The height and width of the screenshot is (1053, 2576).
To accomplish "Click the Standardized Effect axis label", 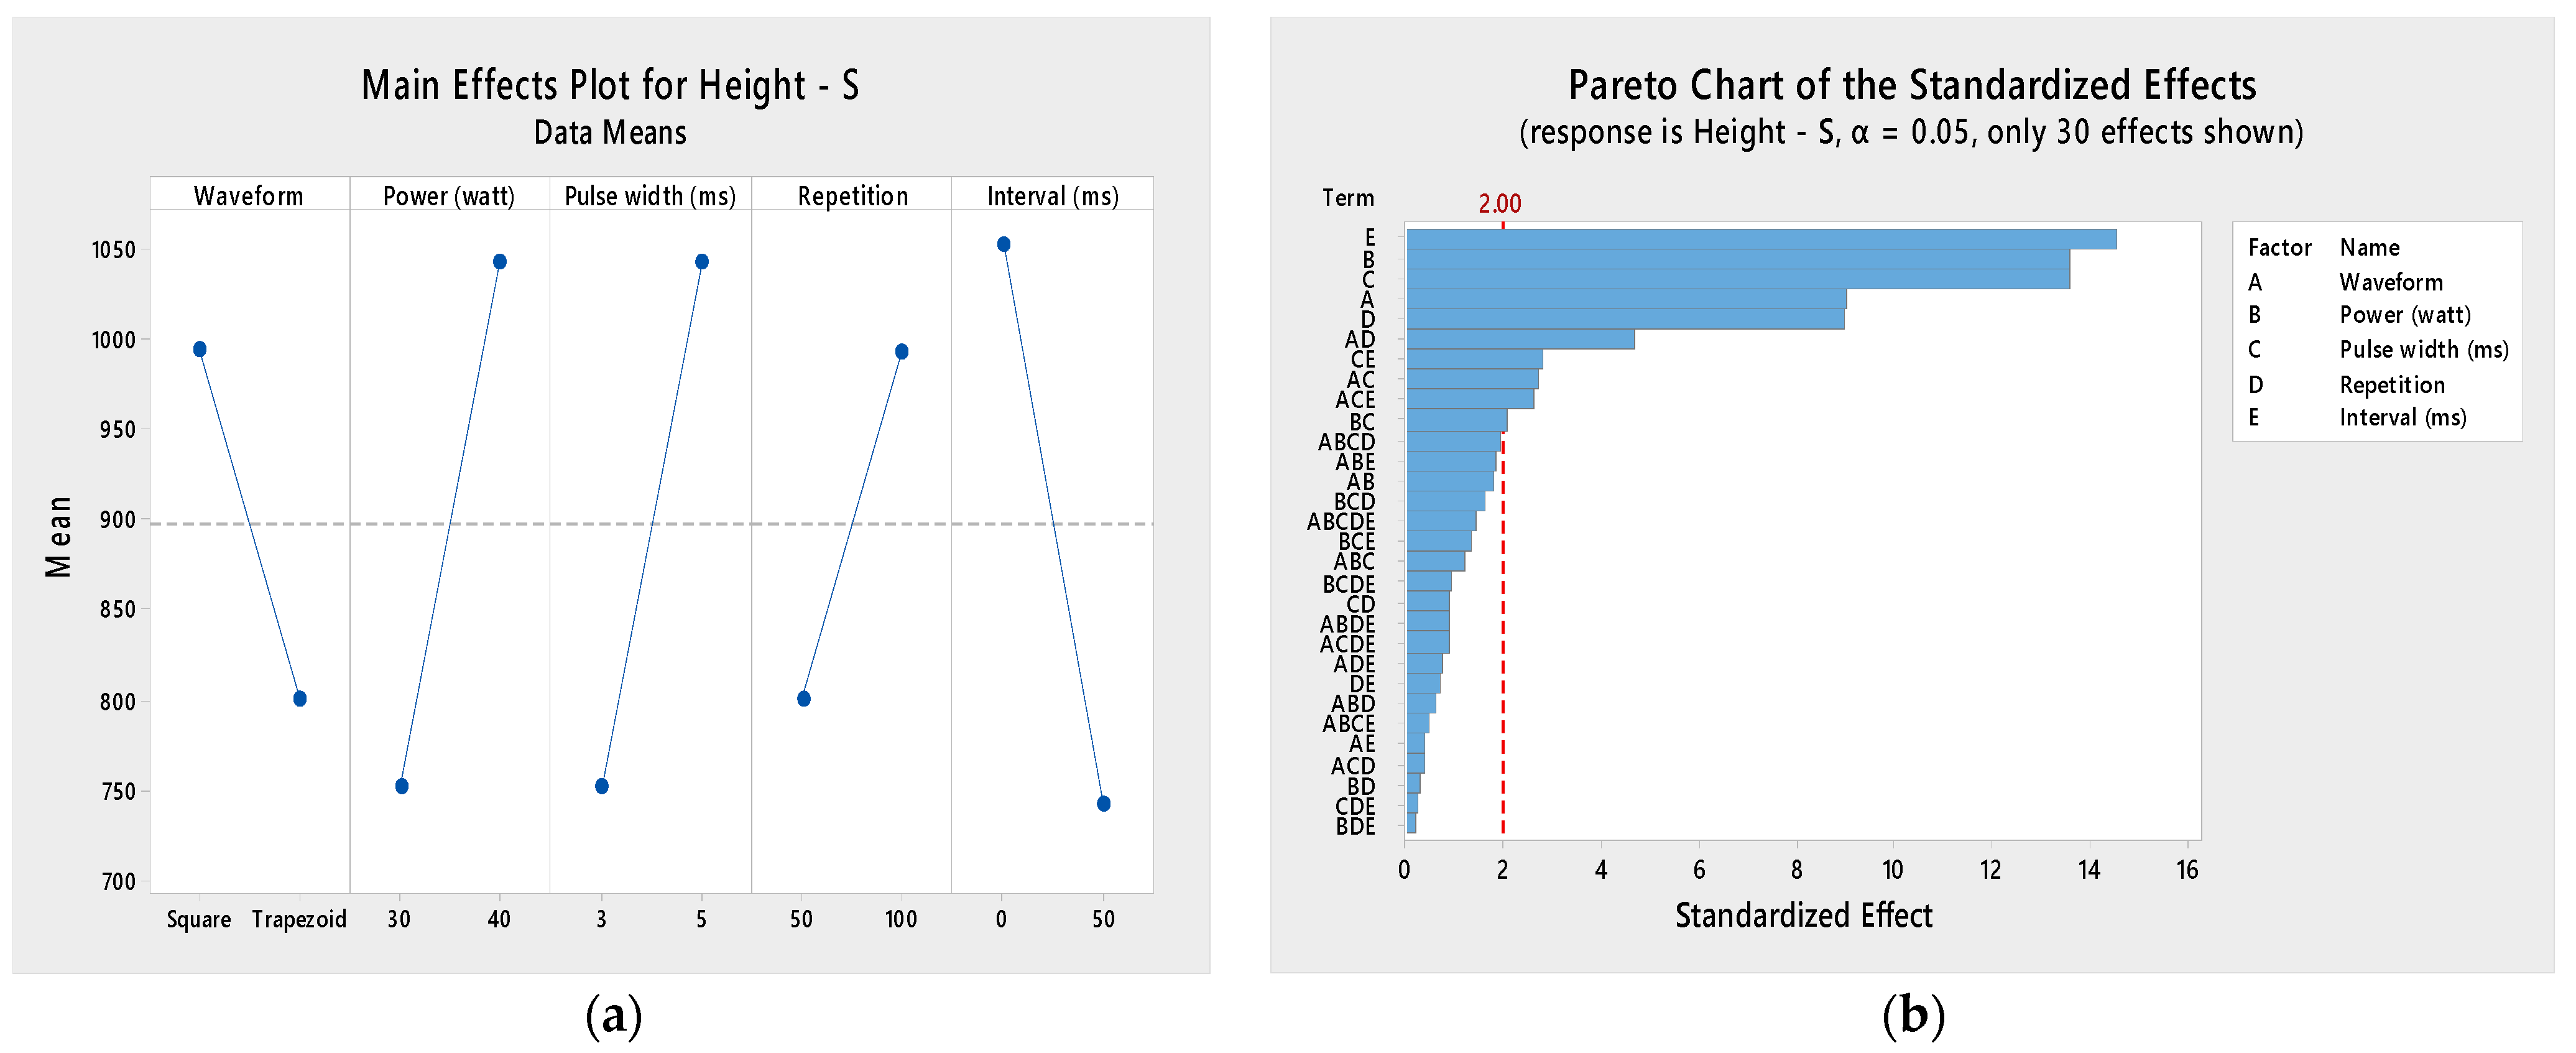I will 1803,915.
